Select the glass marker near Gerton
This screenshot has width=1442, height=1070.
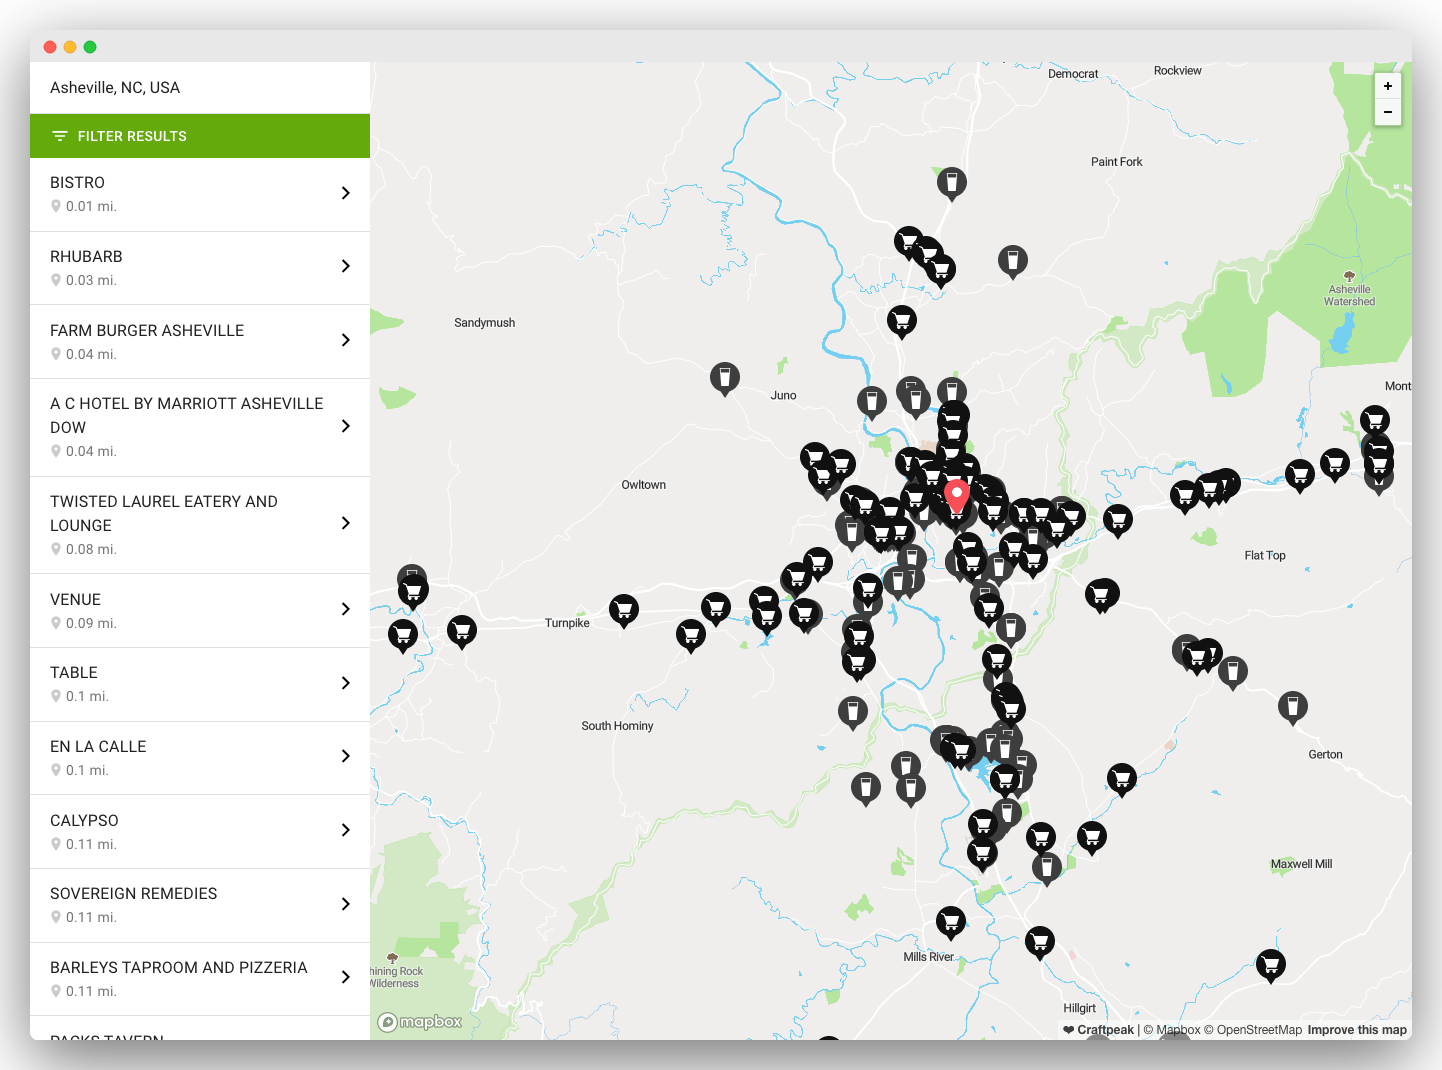1292,706
